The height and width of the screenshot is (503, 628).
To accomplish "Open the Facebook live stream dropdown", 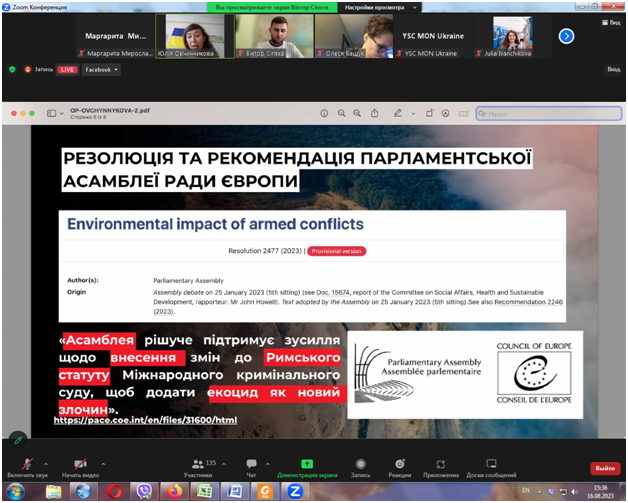I will point(101,70).
